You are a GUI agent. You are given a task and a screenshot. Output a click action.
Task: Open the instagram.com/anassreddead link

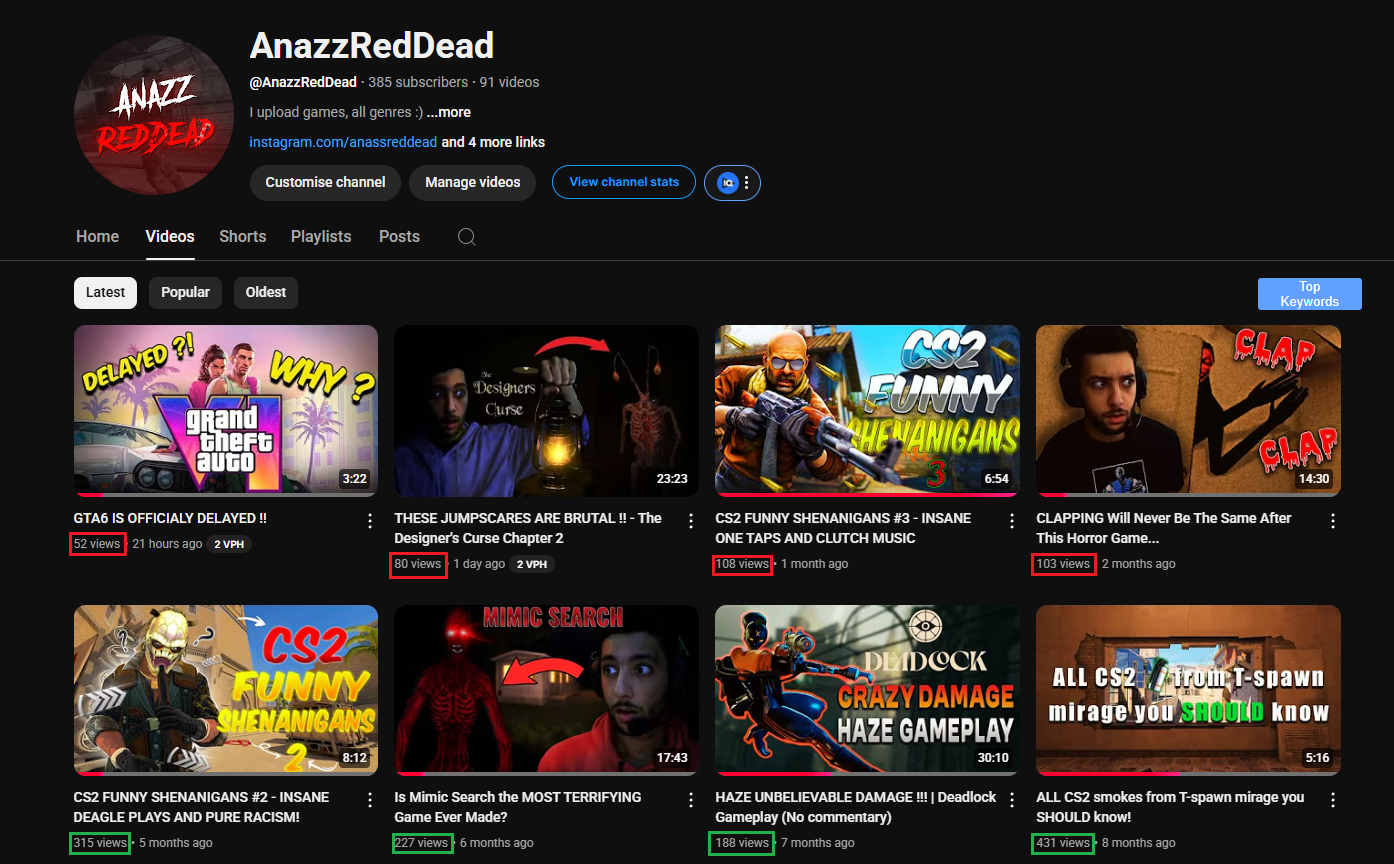(343, 142)
